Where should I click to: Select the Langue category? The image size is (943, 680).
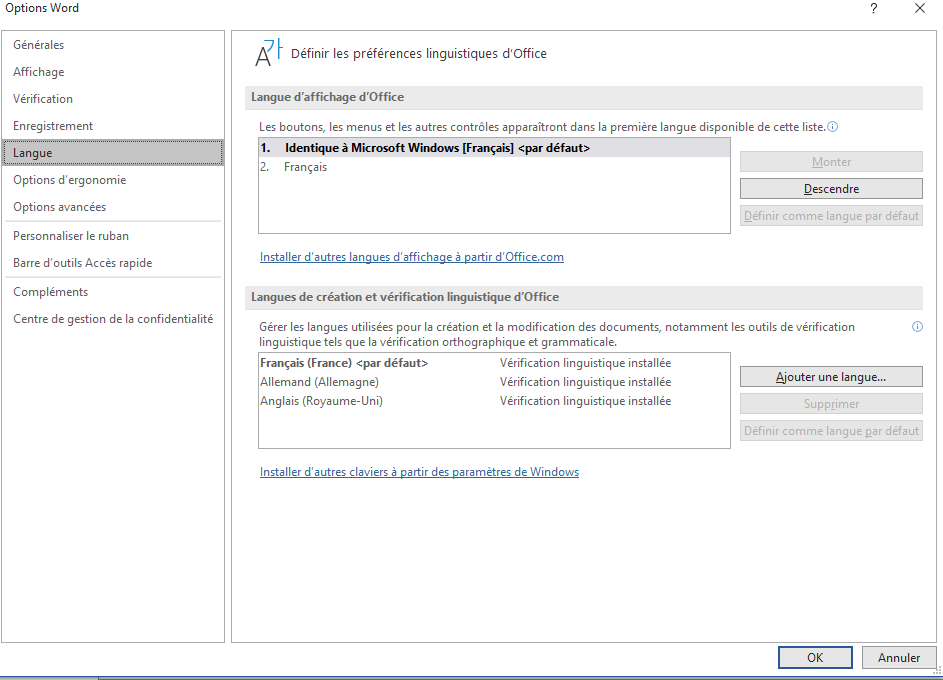(113, 153)
